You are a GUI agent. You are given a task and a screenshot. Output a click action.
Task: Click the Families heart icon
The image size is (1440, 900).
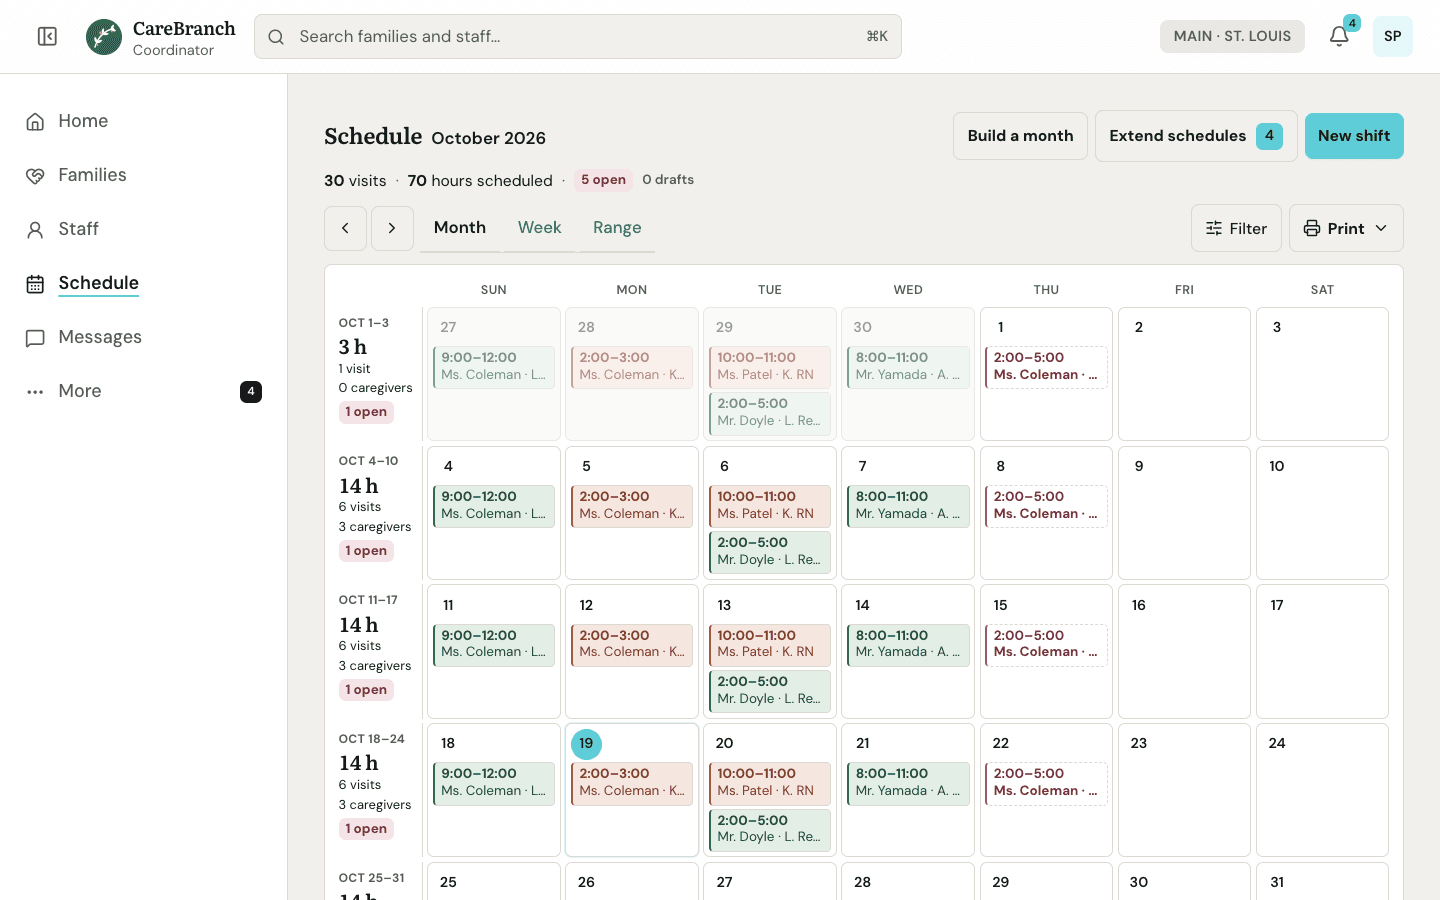[35, 176]
